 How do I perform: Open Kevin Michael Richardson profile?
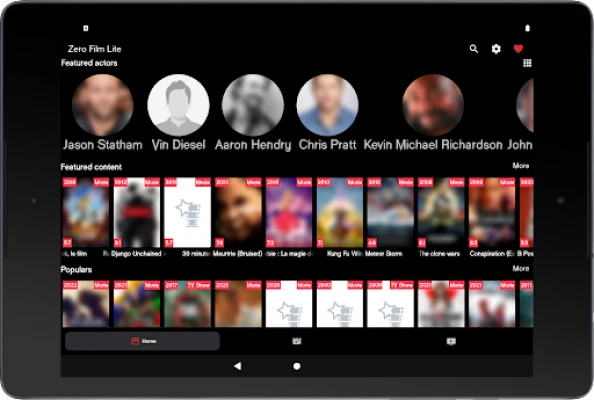coord(433,105)
